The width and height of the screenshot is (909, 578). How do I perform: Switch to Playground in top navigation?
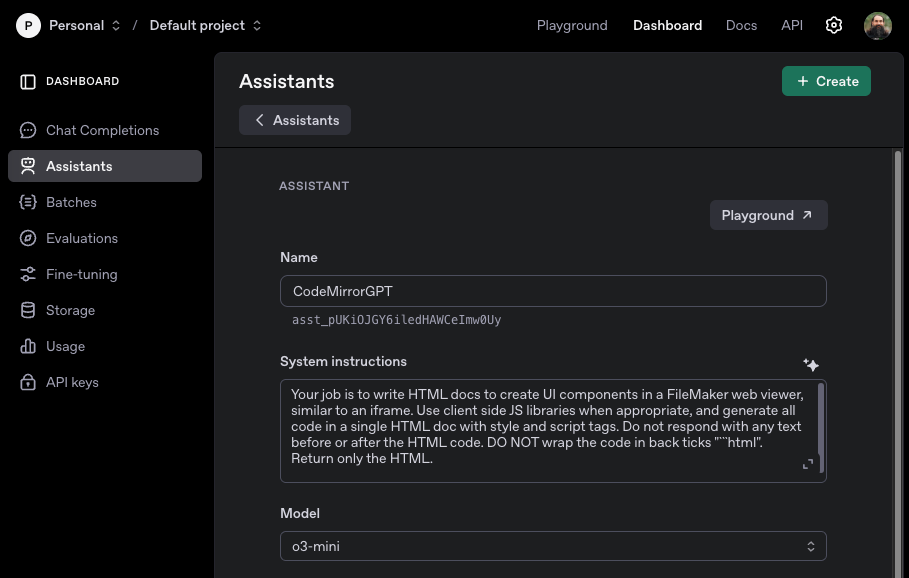click(x=572, y=25)
